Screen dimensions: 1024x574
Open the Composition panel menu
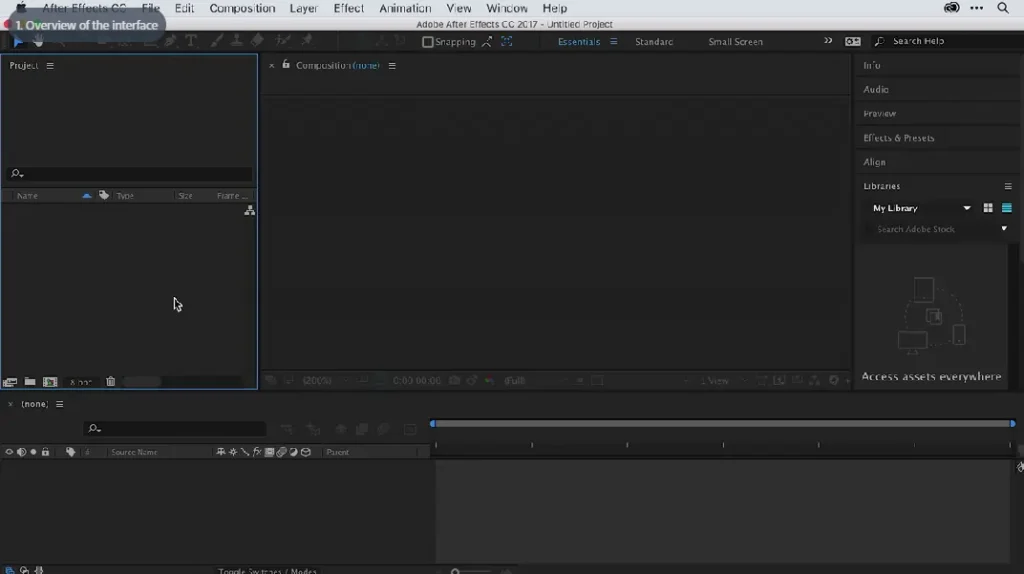coord(392,65)
